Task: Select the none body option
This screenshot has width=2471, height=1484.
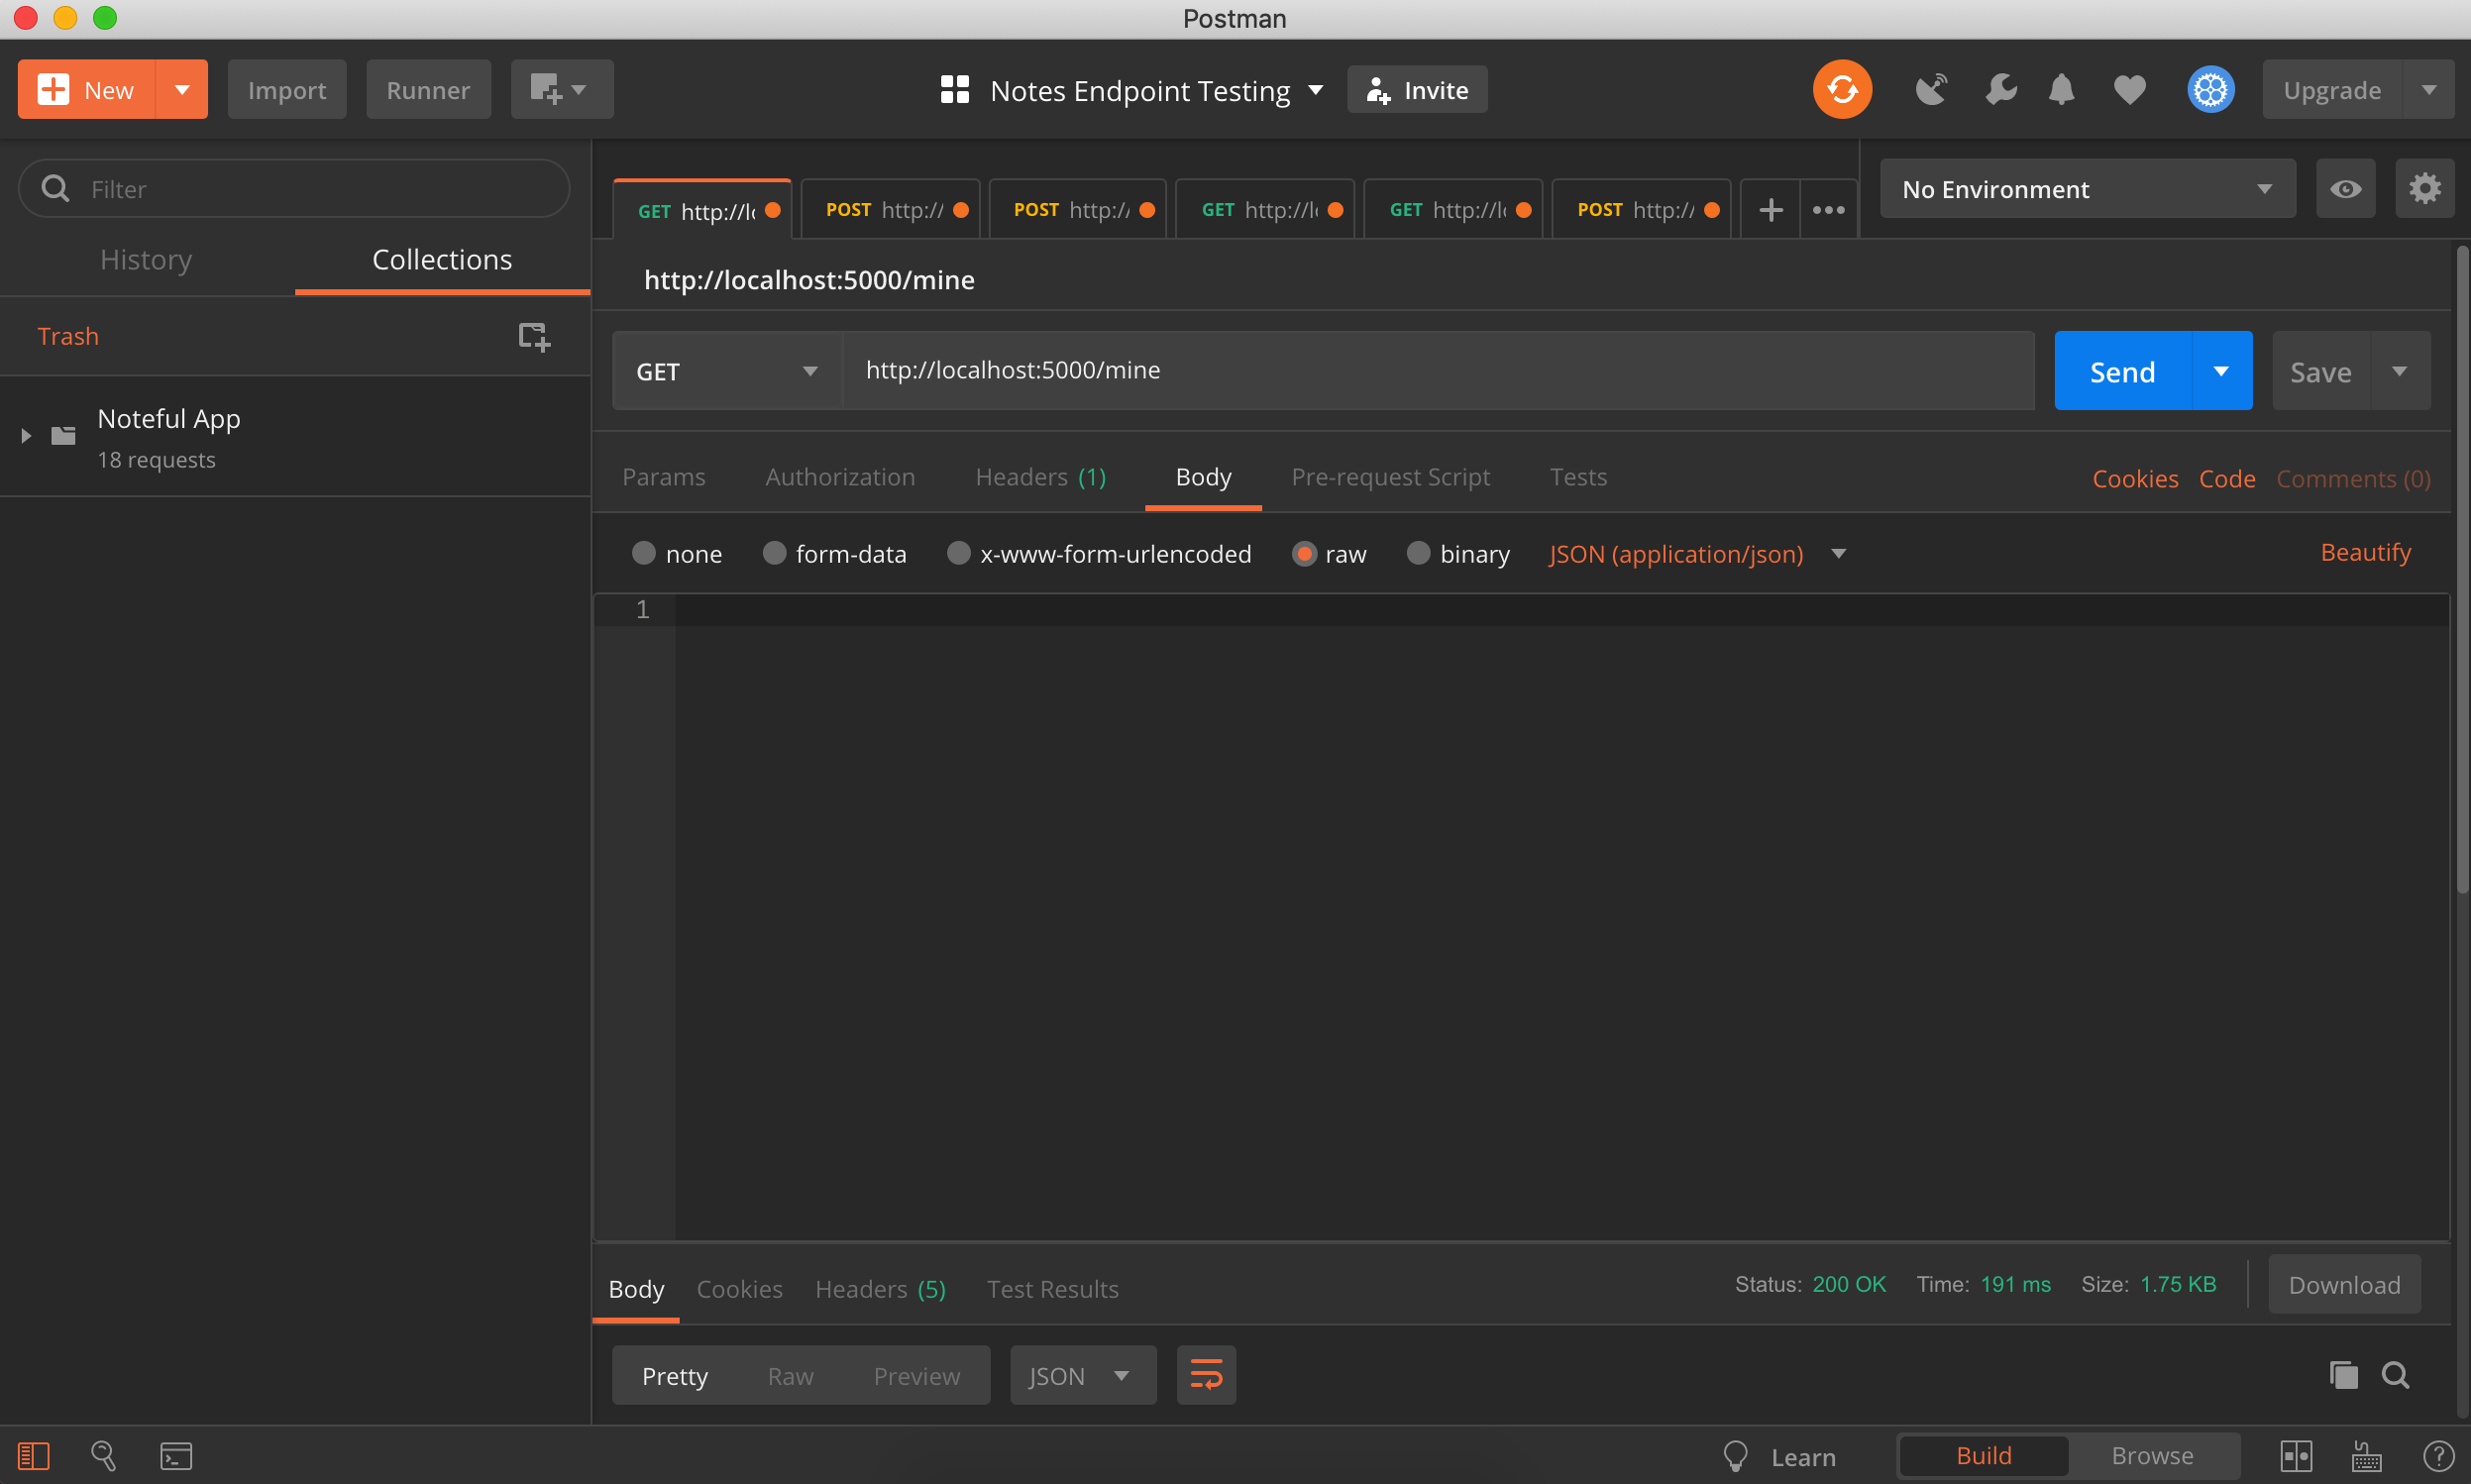Action: (x=644, y=553)
